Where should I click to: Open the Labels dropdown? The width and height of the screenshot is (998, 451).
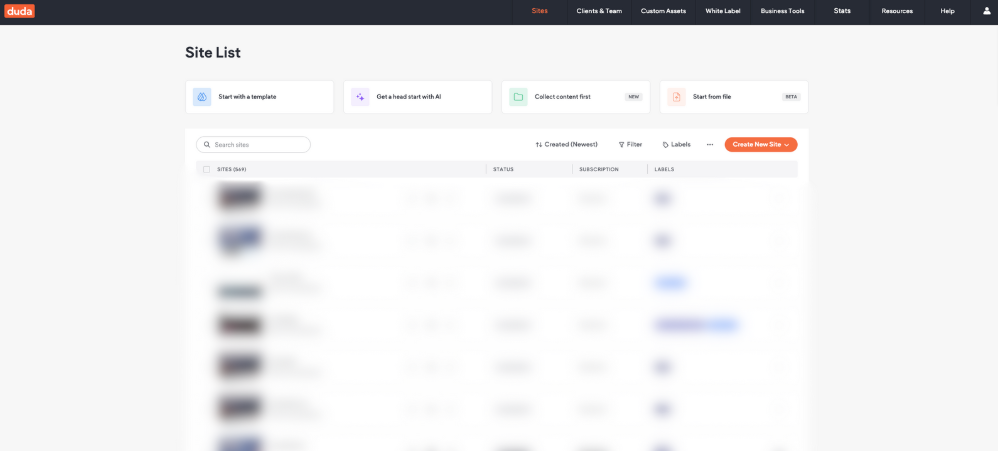tap(676, 145)
